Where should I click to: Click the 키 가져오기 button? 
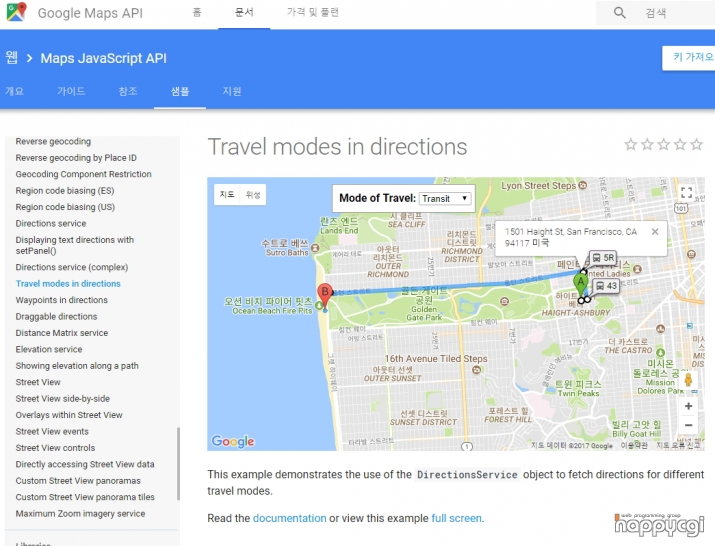click(x=689, y=58)
